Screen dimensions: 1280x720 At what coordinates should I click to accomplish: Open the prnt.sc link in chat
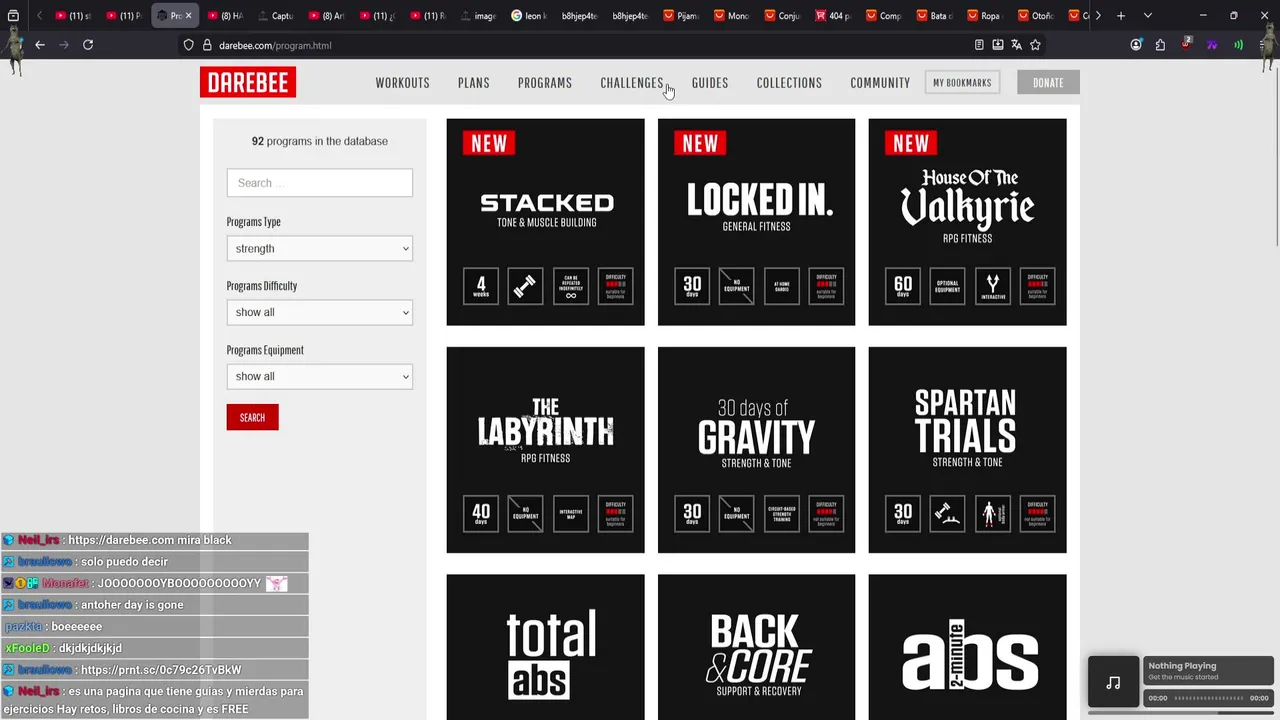coord(161,670)
